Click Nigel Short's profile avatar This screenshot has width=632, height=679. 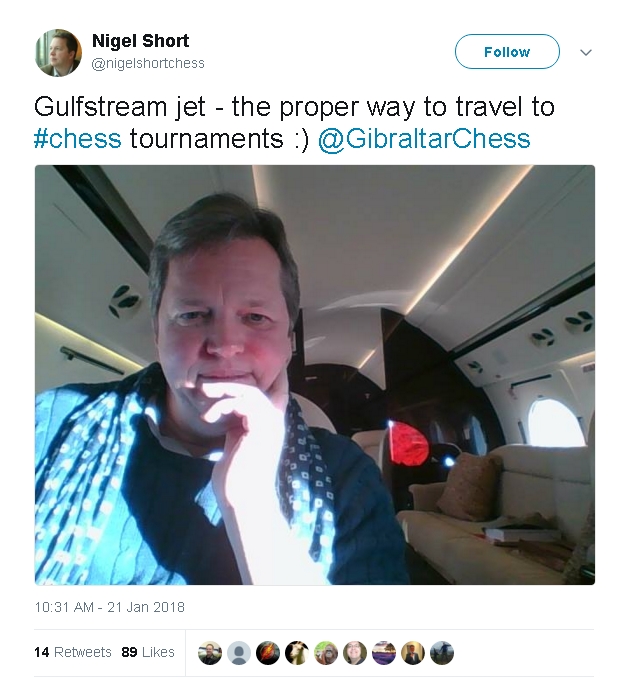[58, 52]
